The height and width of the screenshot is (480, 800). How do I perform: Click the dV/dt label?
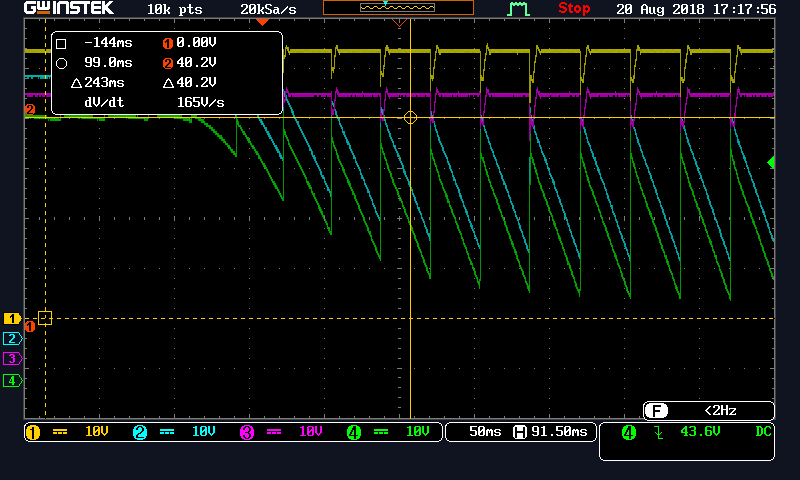pos(104,103)
